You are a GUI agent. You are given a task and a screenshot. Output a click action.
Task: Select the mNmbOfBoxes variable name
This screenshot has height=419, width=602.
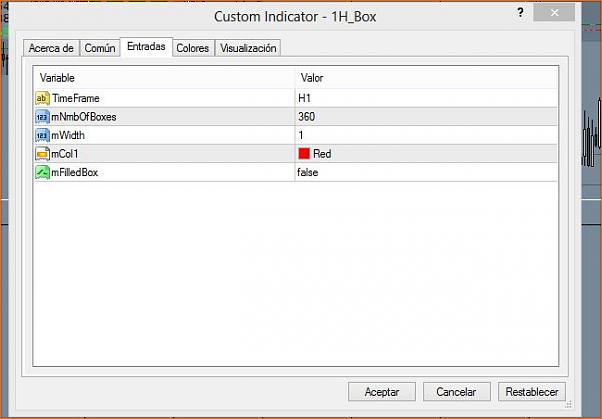tap(84, 117)
